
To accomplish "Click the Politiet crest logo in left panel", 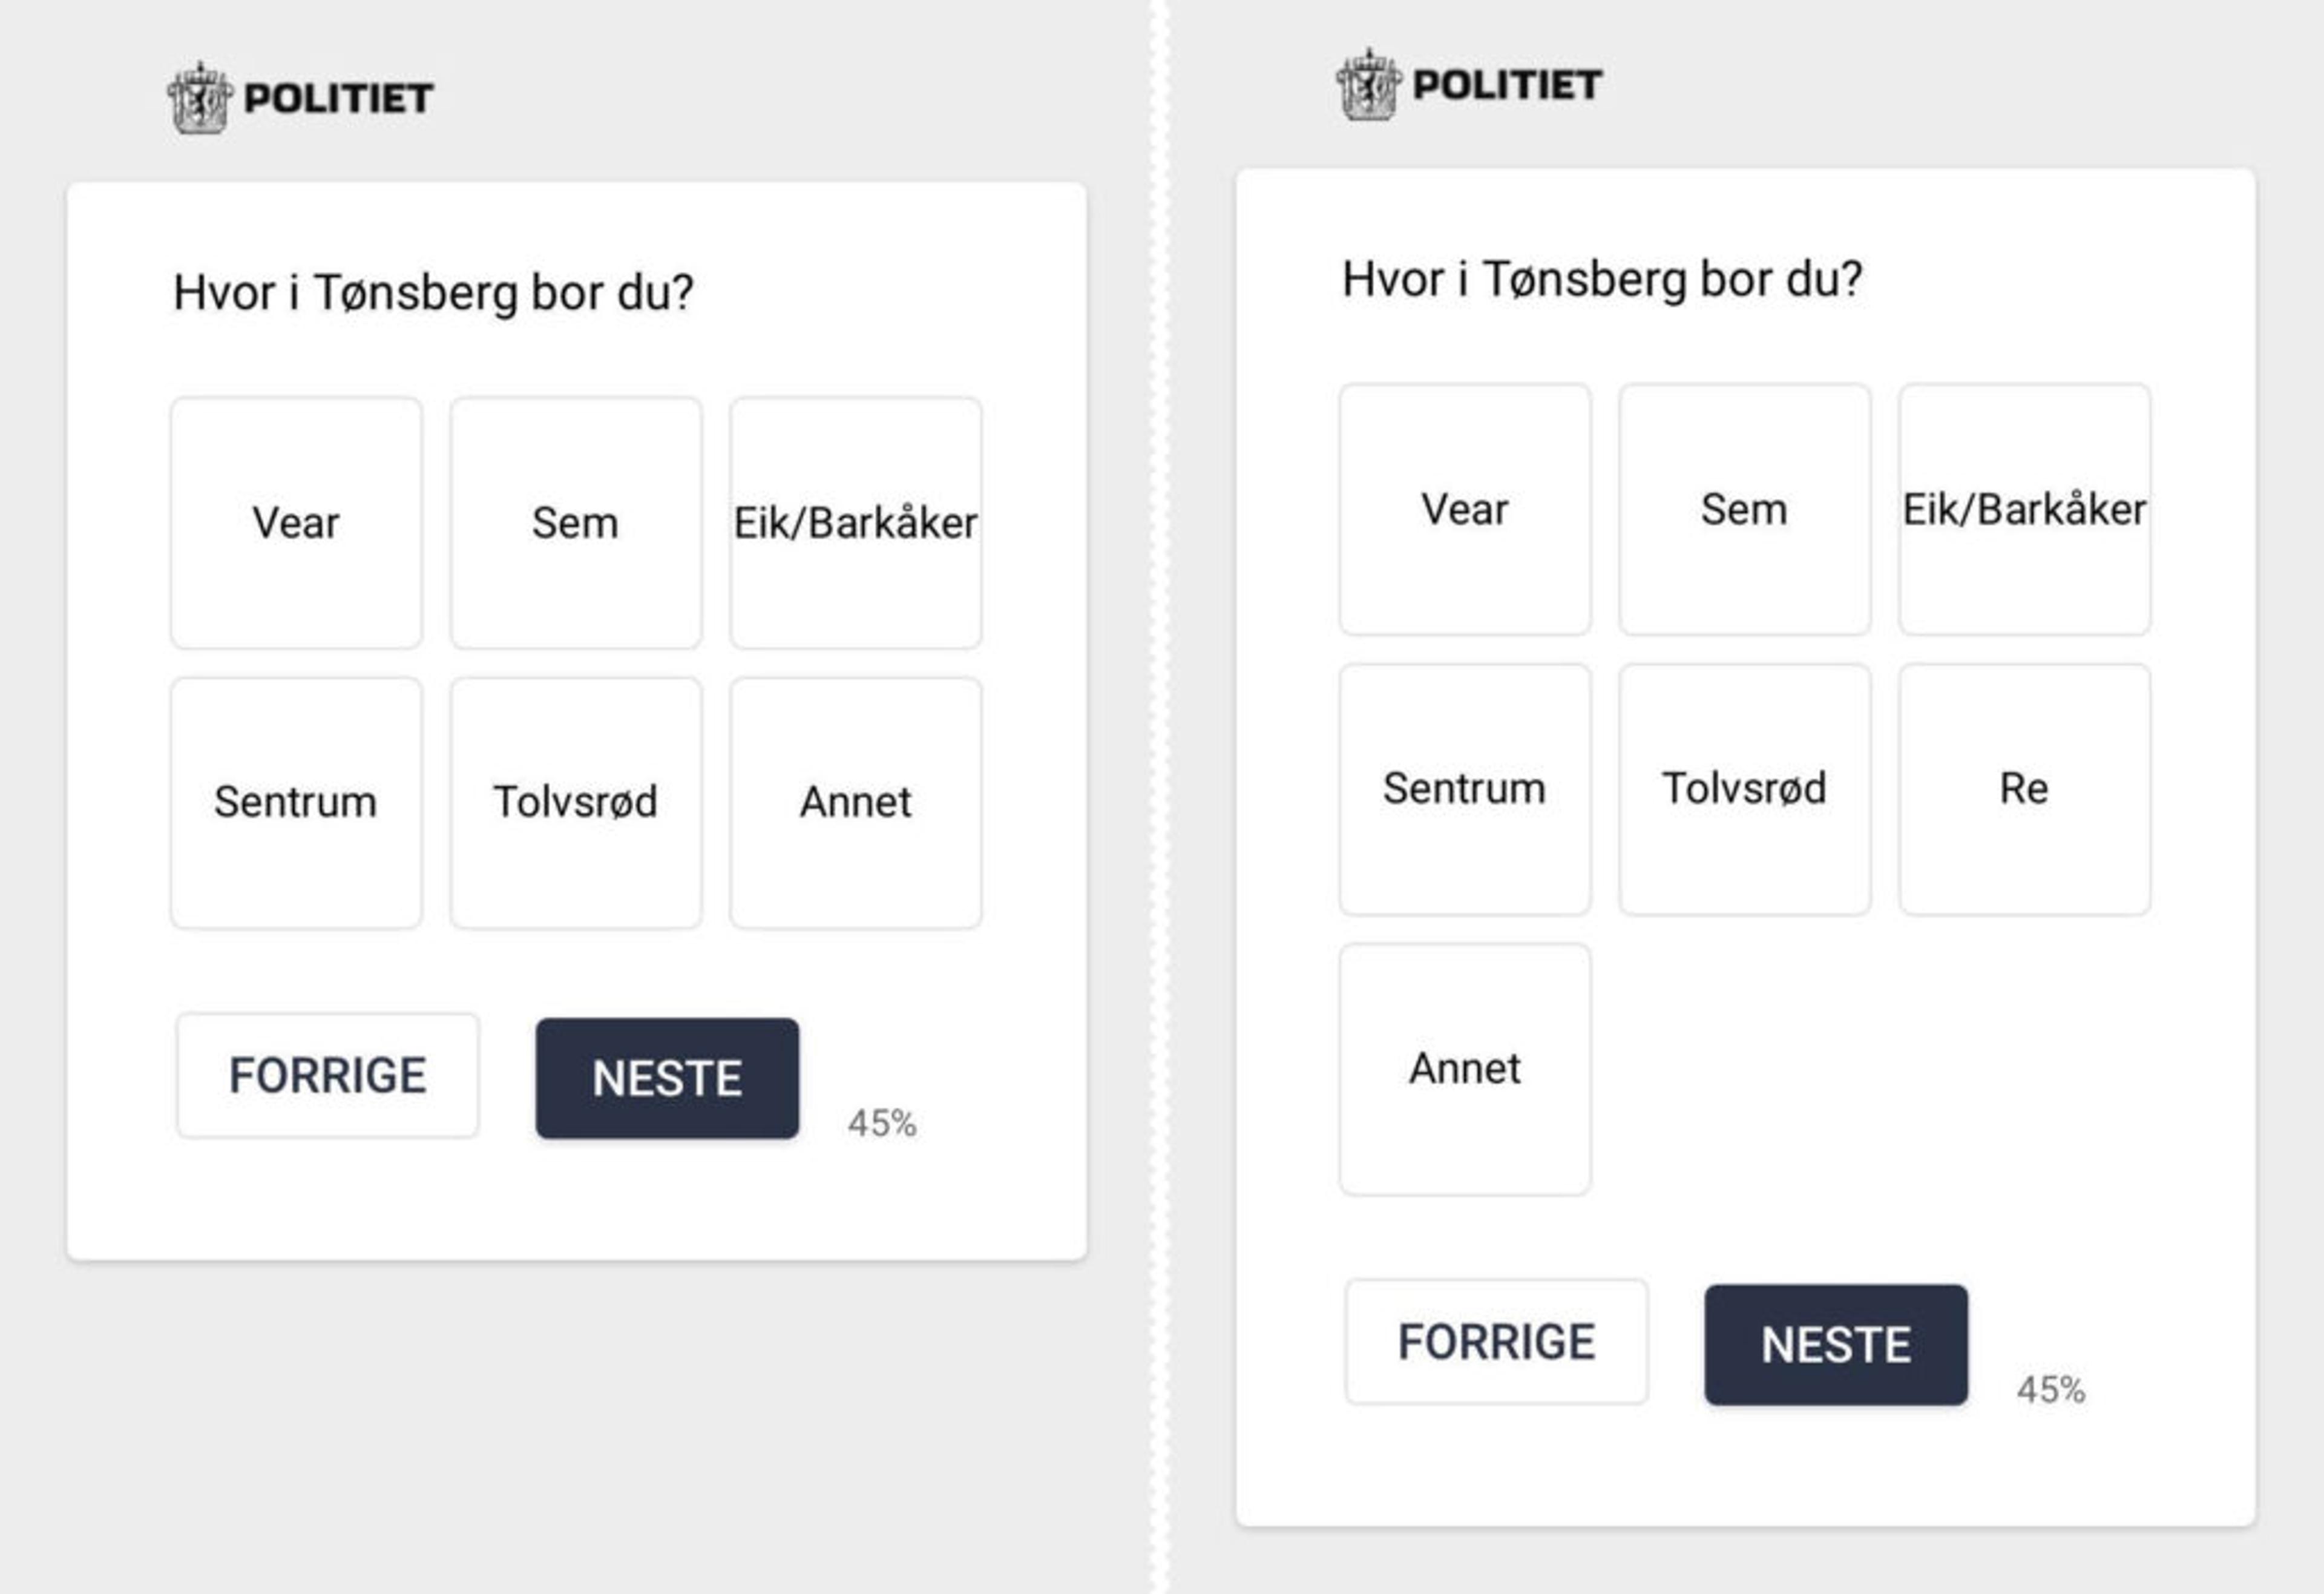I will [x=199, y=98].
